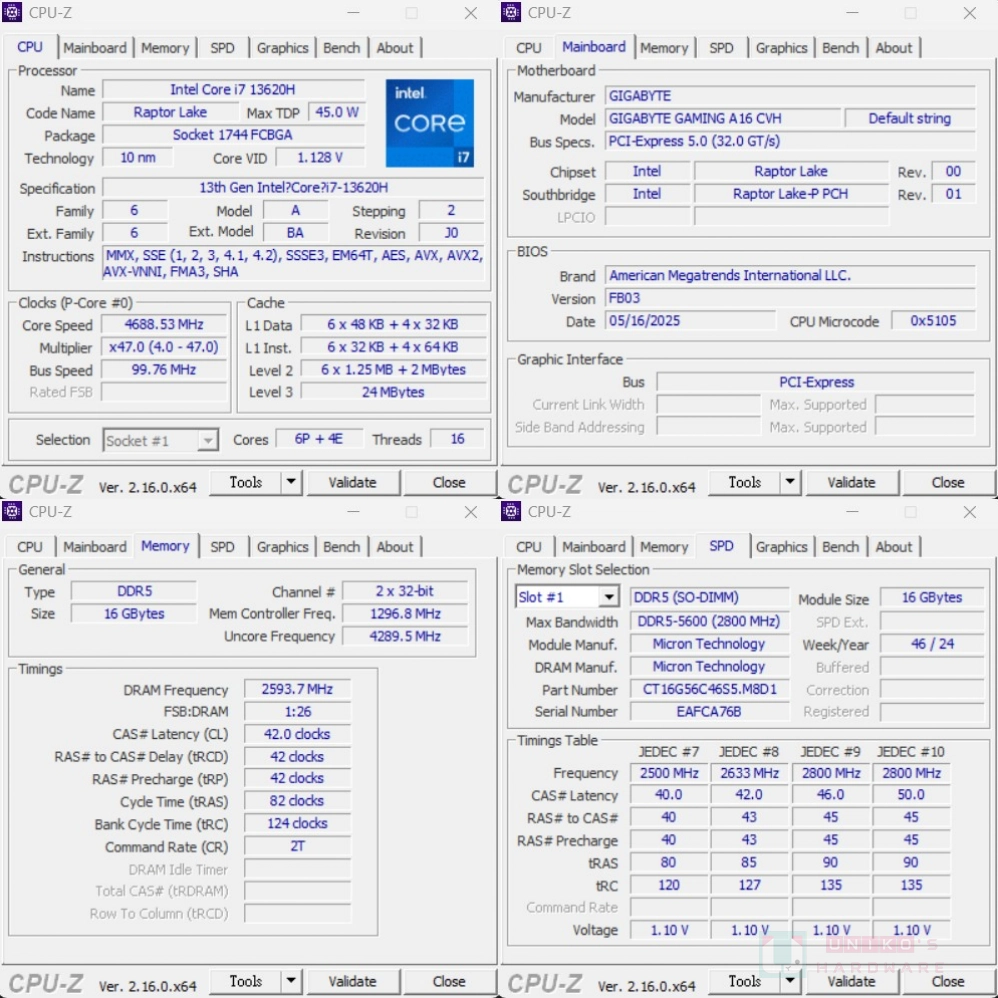The image size is (998, 998).
Task: Click the CPU-Z title icon in the Mainboard-tab window
Action: click(510, 12)
